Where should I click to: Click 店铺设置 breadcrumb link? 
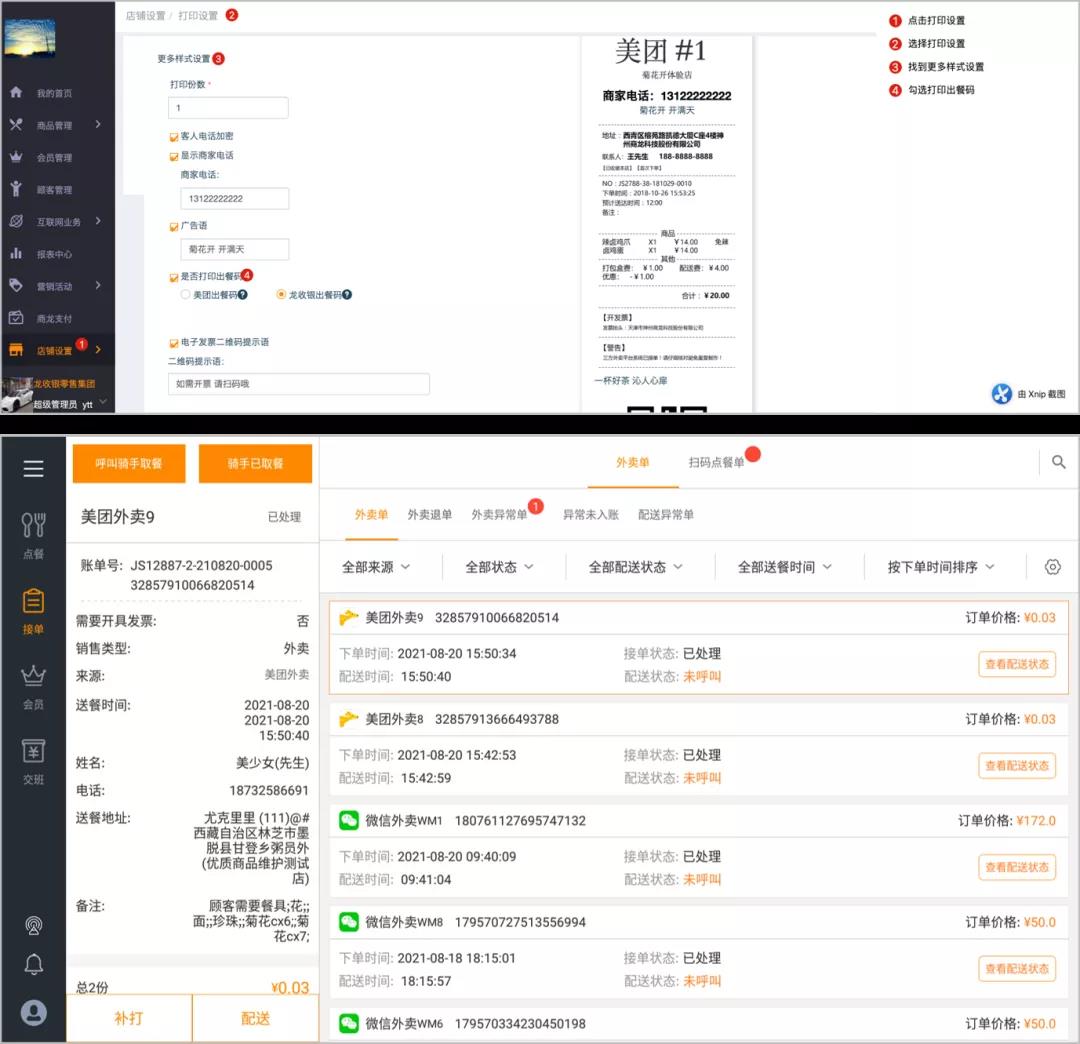coord(145,16)
